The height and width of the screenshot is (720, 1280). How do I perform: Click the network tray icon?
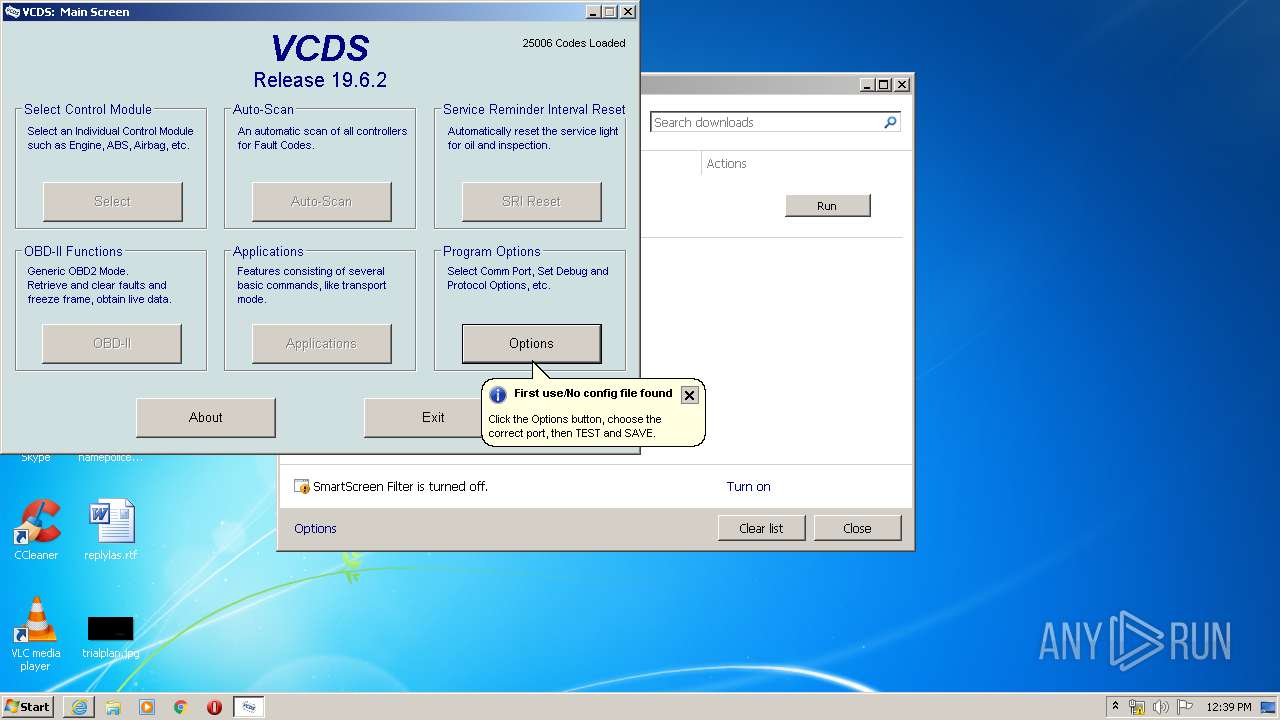(1137, 707)
